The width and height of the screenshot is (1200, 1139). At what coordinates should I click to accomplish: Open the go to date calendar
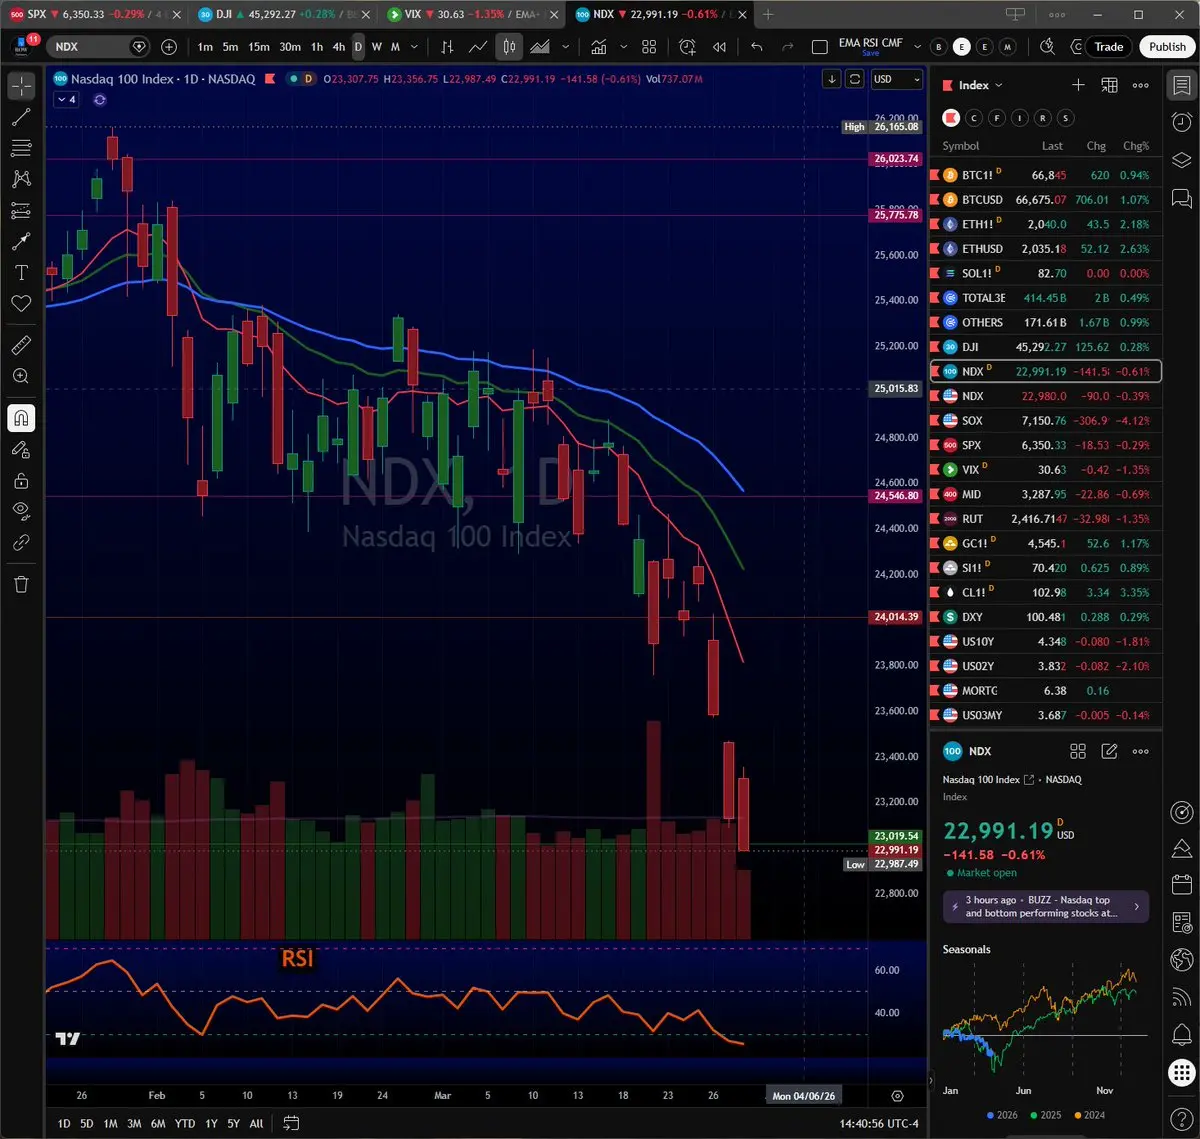tap(291, 1124)
